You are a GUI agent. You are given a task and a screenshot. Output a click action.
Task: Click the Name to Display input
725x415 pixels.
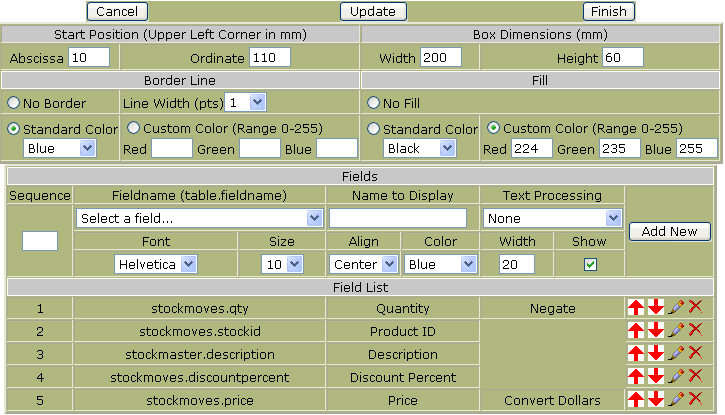[x=398, y=218]
